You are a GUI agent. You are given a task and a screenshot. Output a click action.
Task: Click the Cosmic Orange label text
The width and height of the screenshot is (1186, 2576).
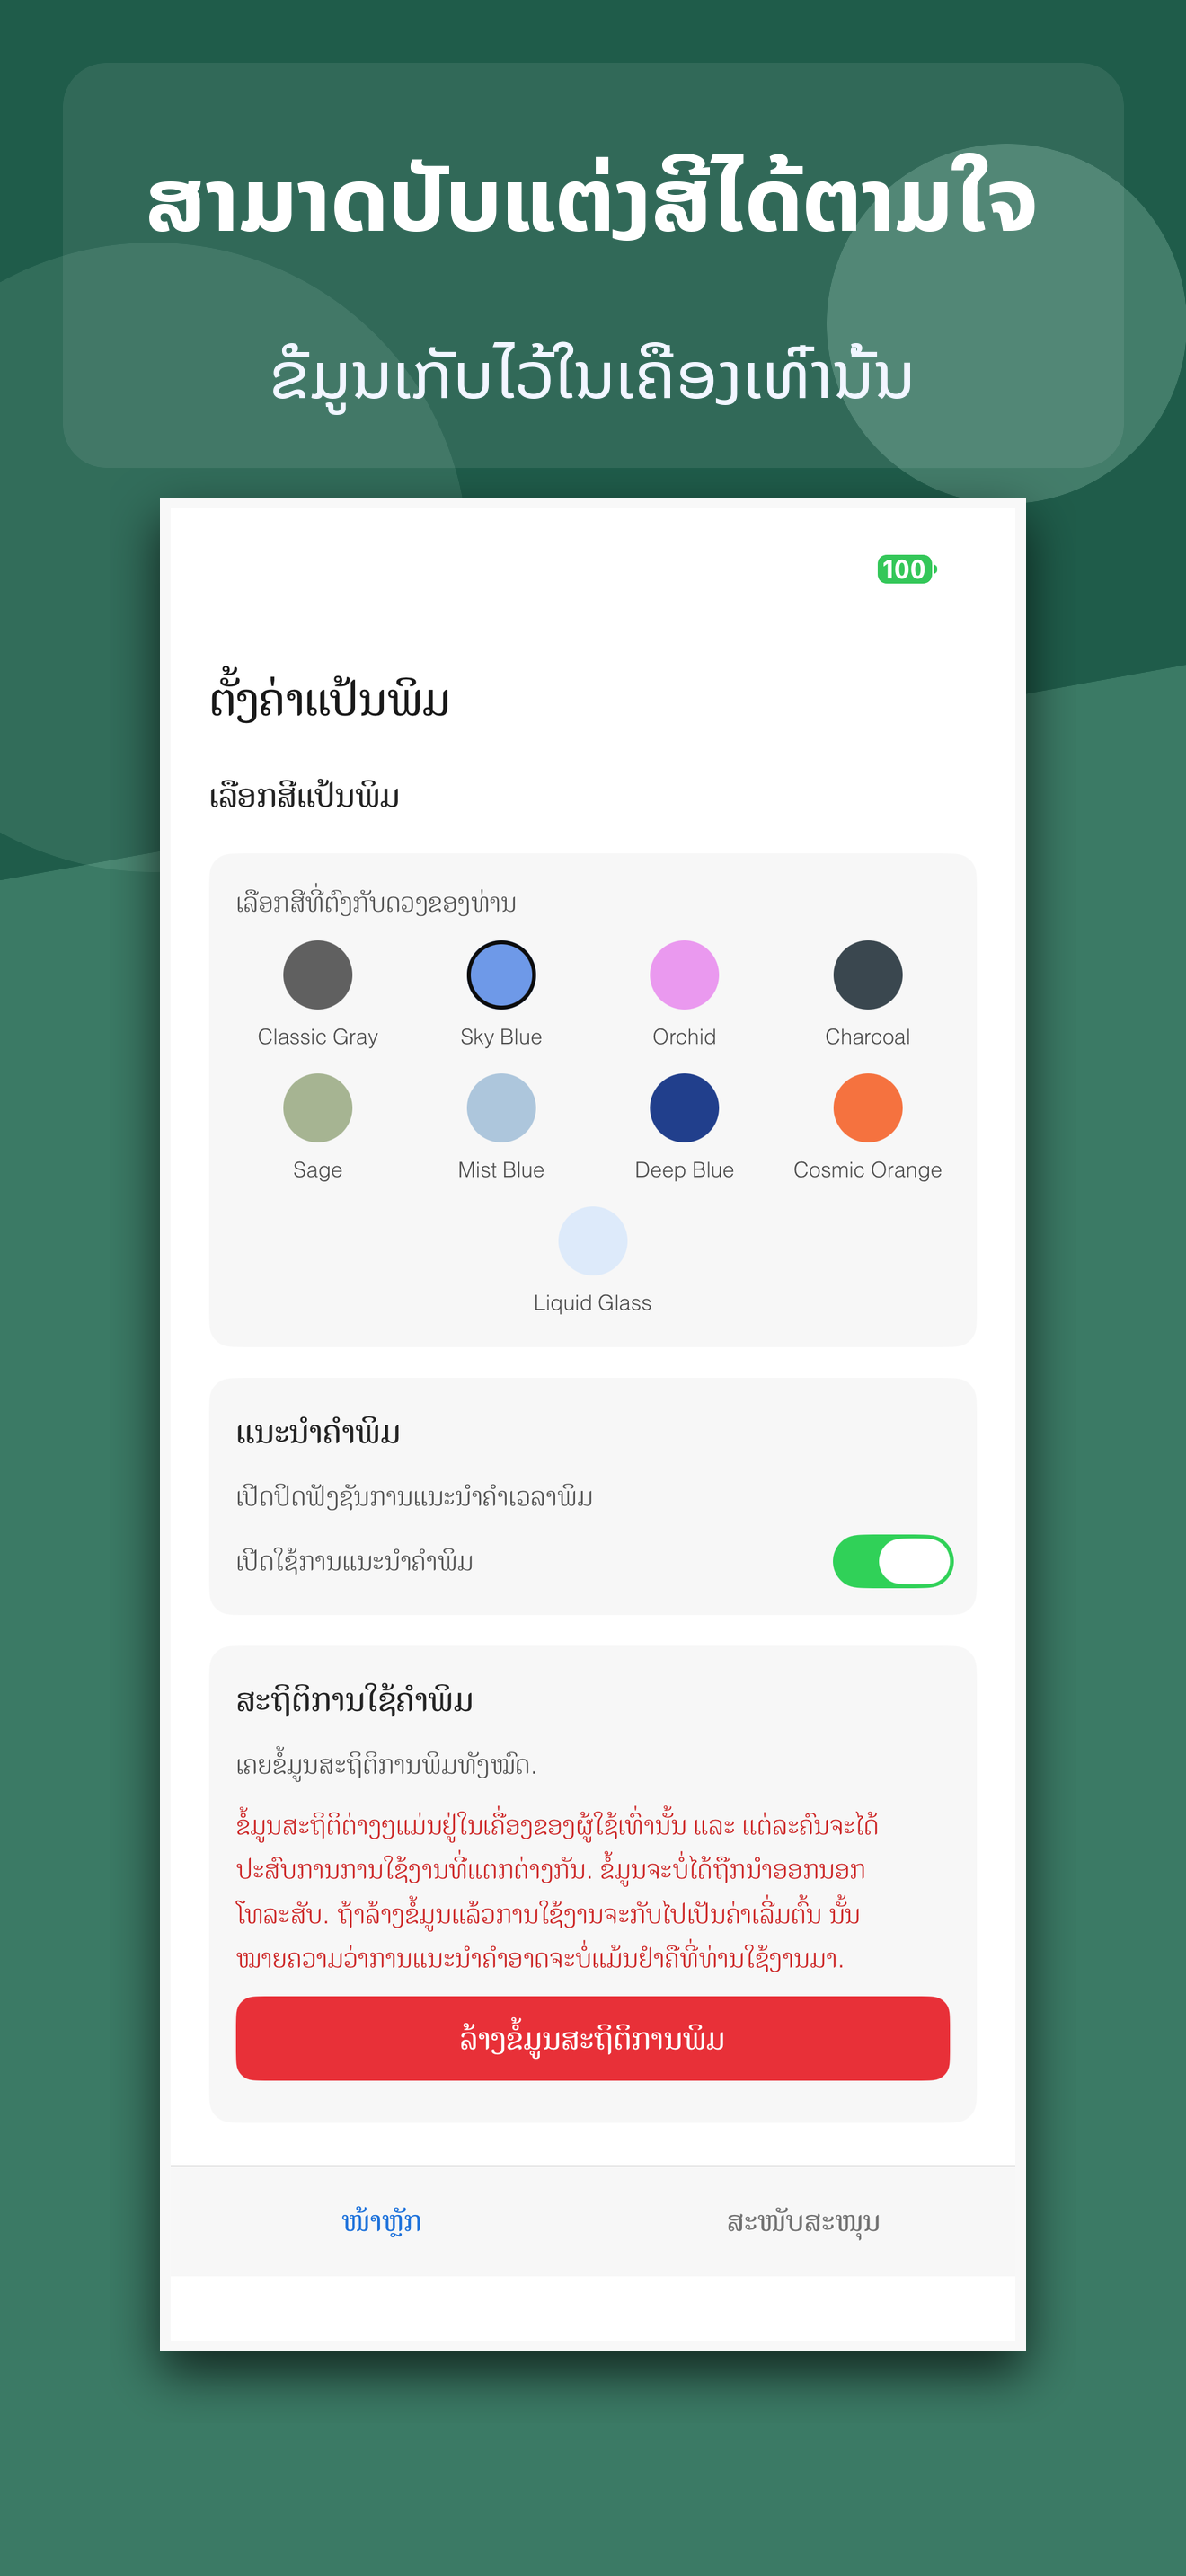tap(868, 1170)
